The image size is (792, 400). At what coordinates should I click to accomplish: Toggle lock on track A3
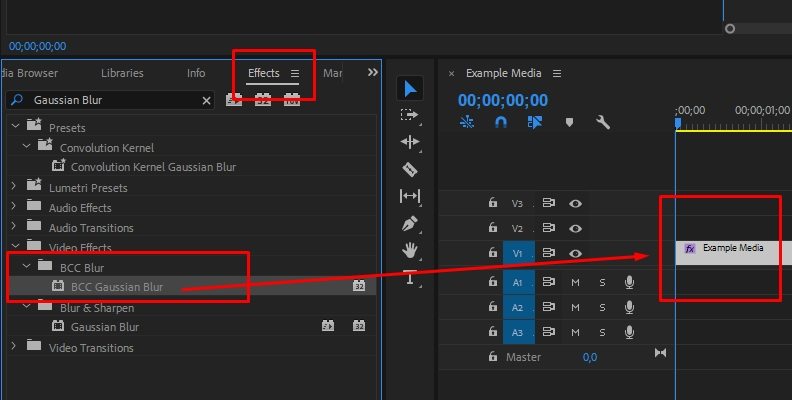[x=492, y=331]
